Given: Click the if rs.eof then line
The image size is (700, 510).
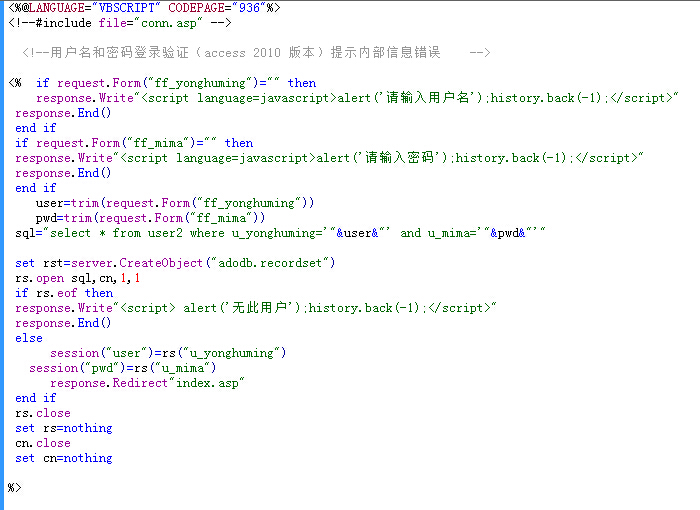Looking at the screenshot, I should [x=64, y=293].
